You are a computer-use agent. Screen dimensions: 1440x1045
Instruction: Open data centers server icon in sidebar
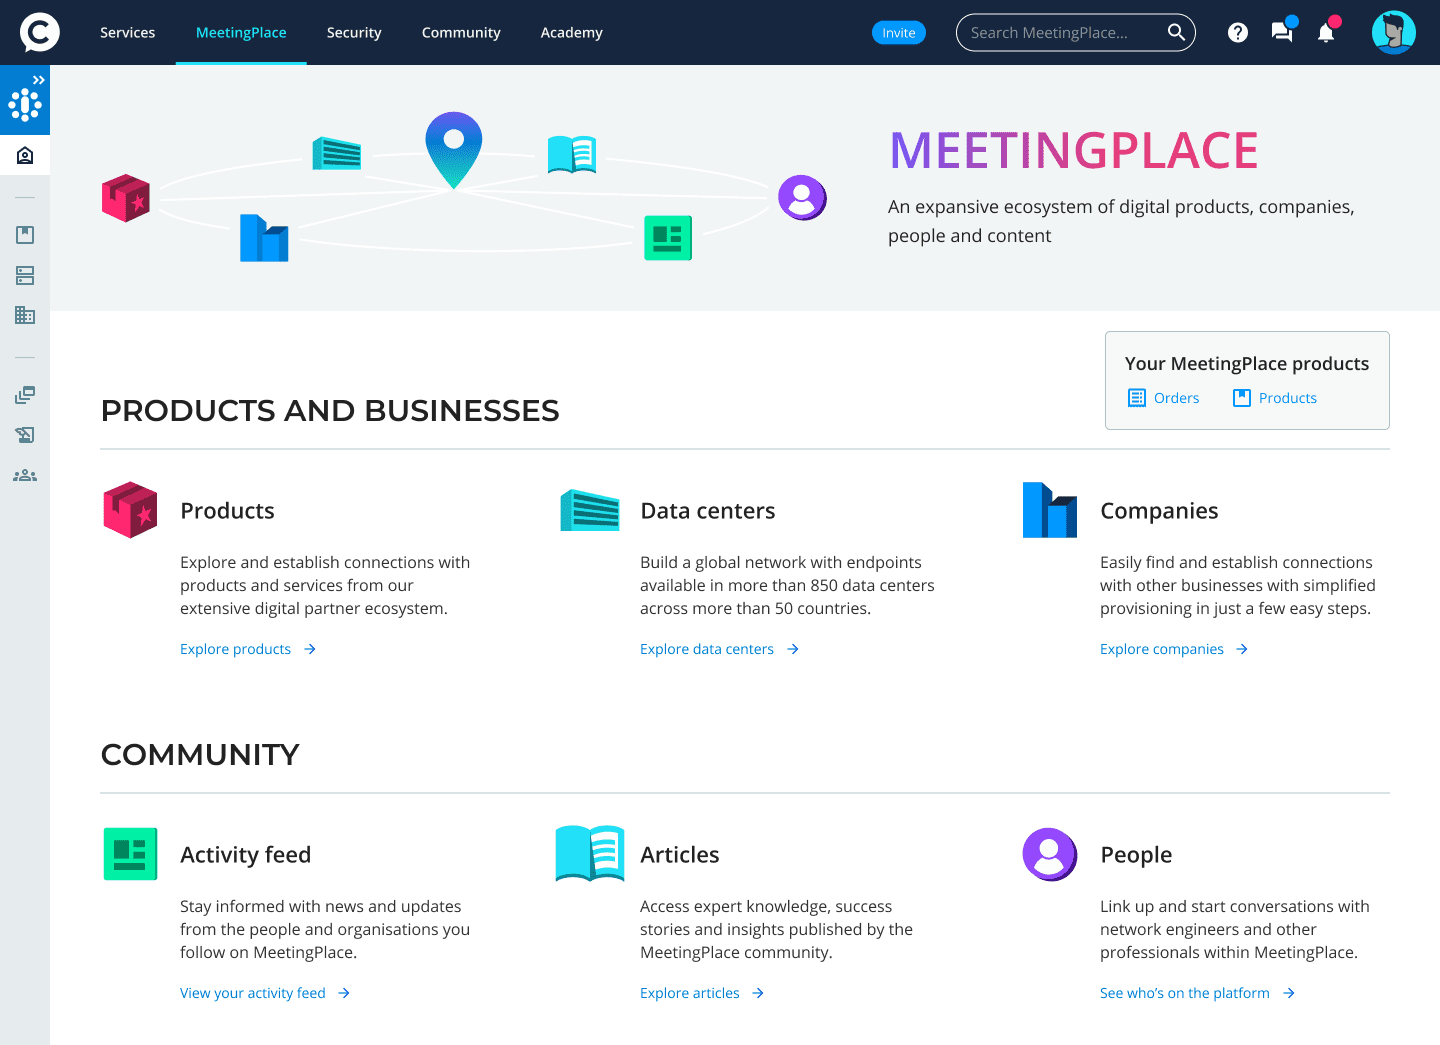[x=25, y=275]
